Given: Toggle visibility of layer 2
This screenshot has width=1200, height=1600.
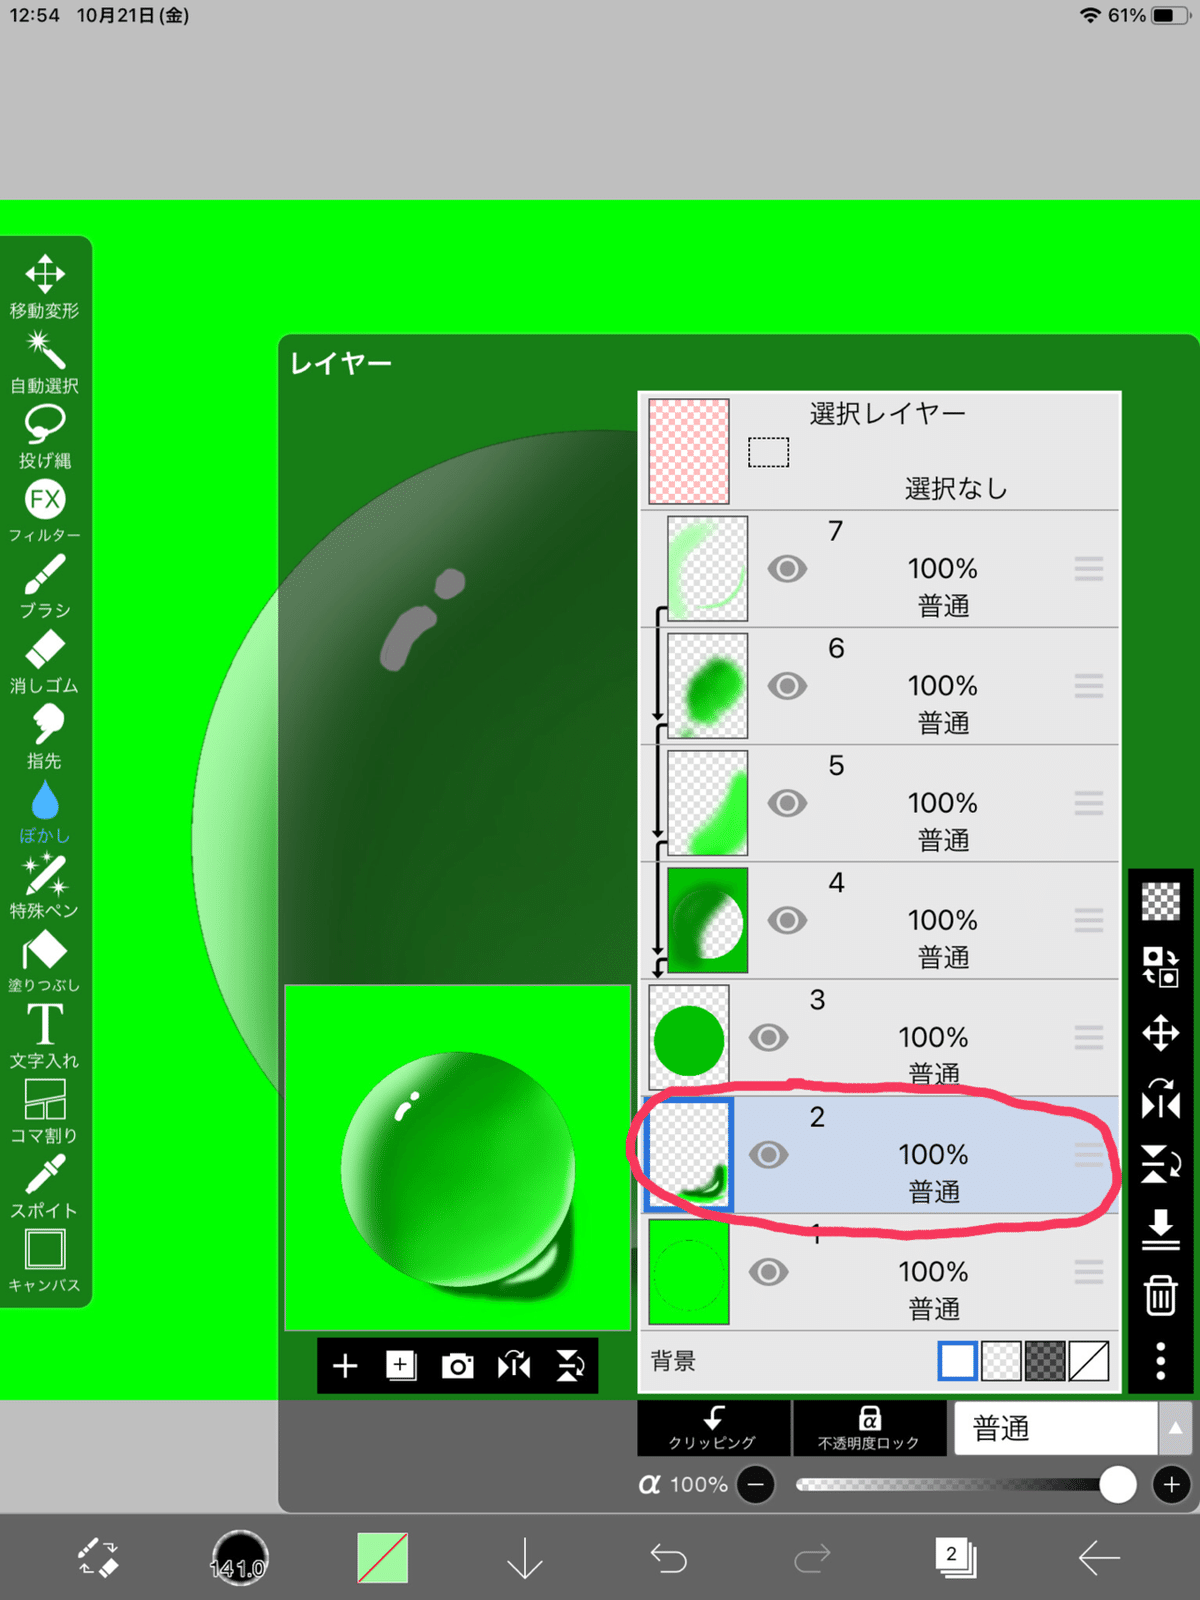Looking at the screenshot, I should 768,1155.
